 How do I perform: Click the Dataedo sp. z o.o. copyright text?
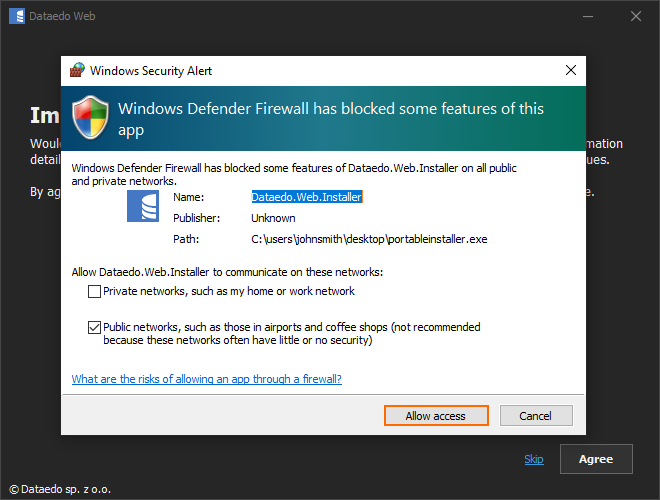(62, 490)
